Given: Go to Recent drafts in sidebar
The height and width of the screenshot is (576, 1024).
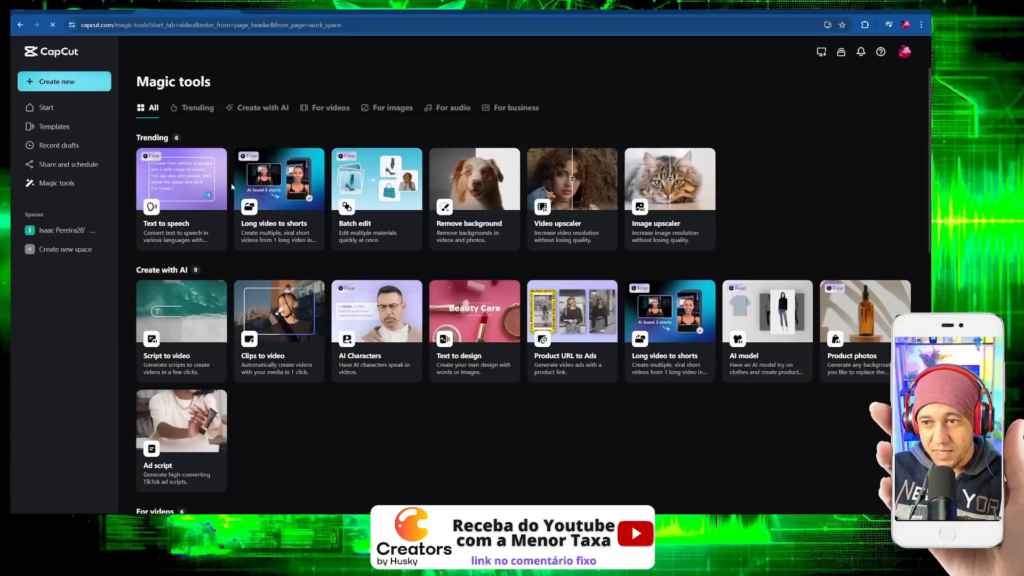Looking at the screenshot, I should 58,145.
